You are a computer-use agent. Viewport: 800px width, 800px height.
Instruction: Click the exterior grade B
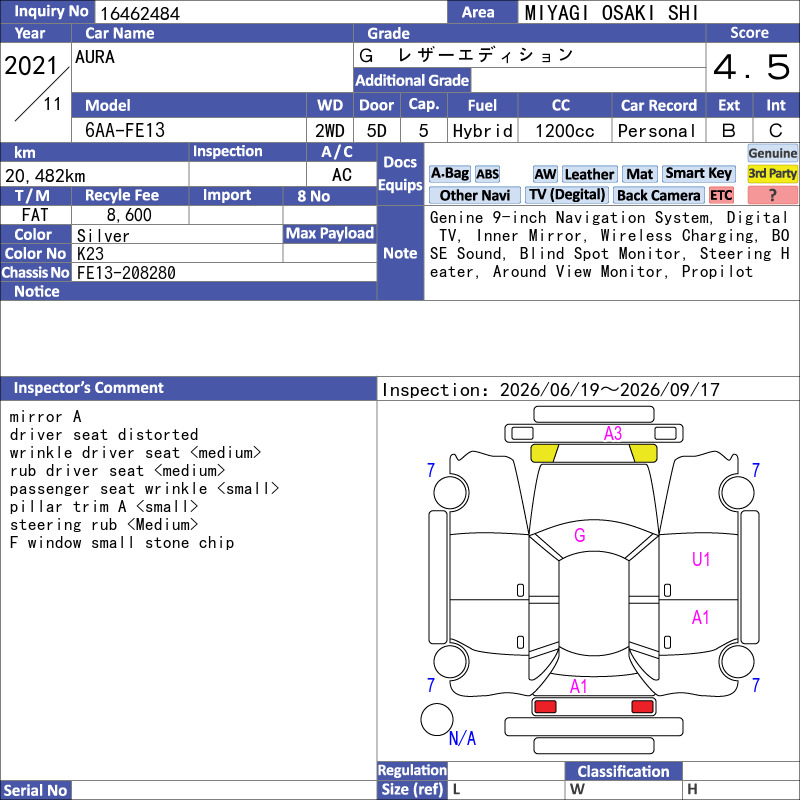coord(729,131)
